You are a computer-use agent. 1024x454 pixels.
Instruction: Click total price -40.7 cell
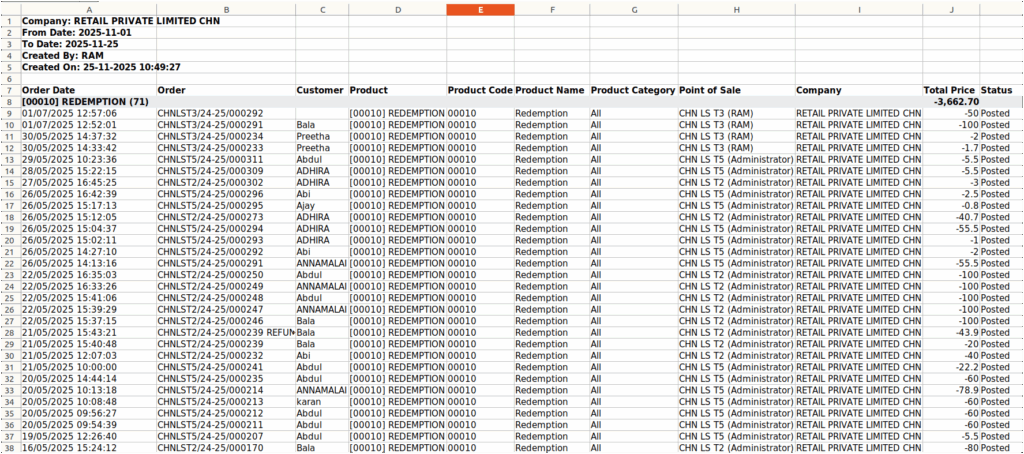click(951, 217)
